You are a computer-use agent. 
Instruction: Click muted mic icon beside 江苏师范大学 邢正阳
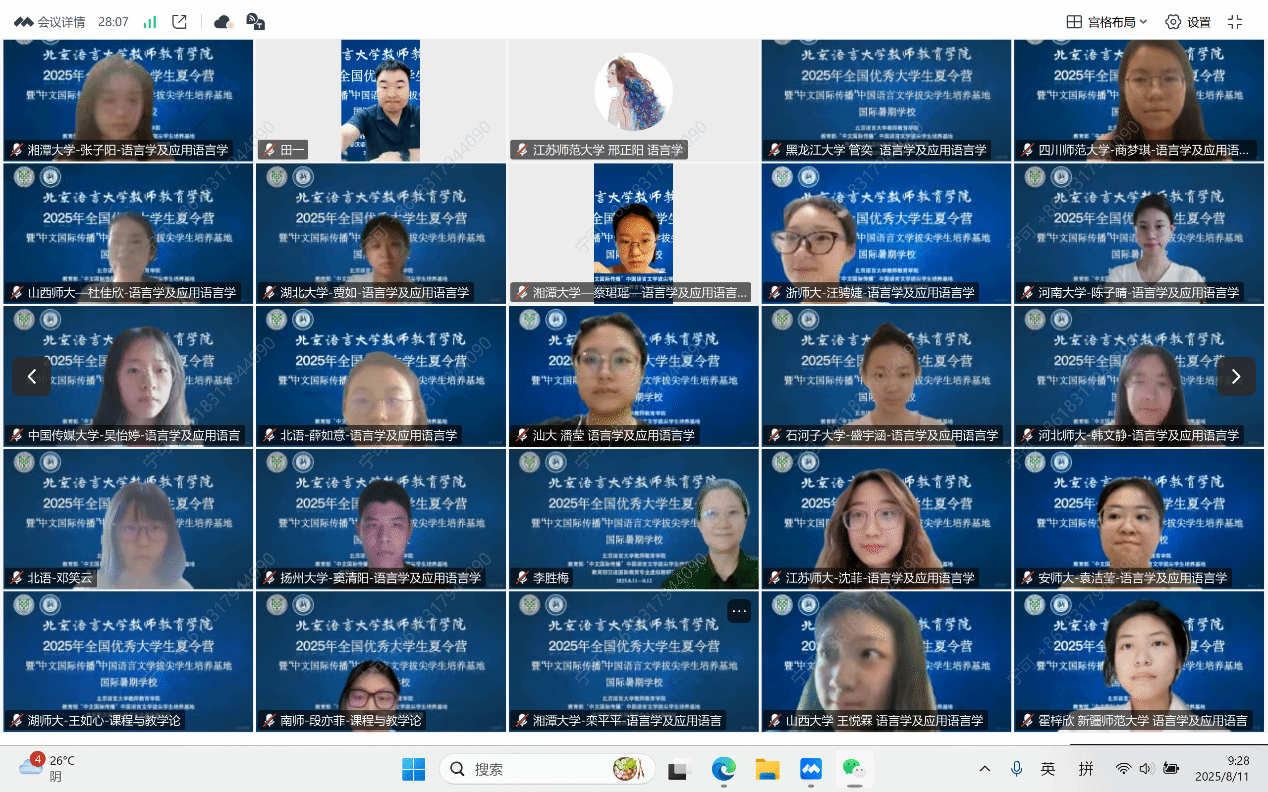tap(522, 150)
